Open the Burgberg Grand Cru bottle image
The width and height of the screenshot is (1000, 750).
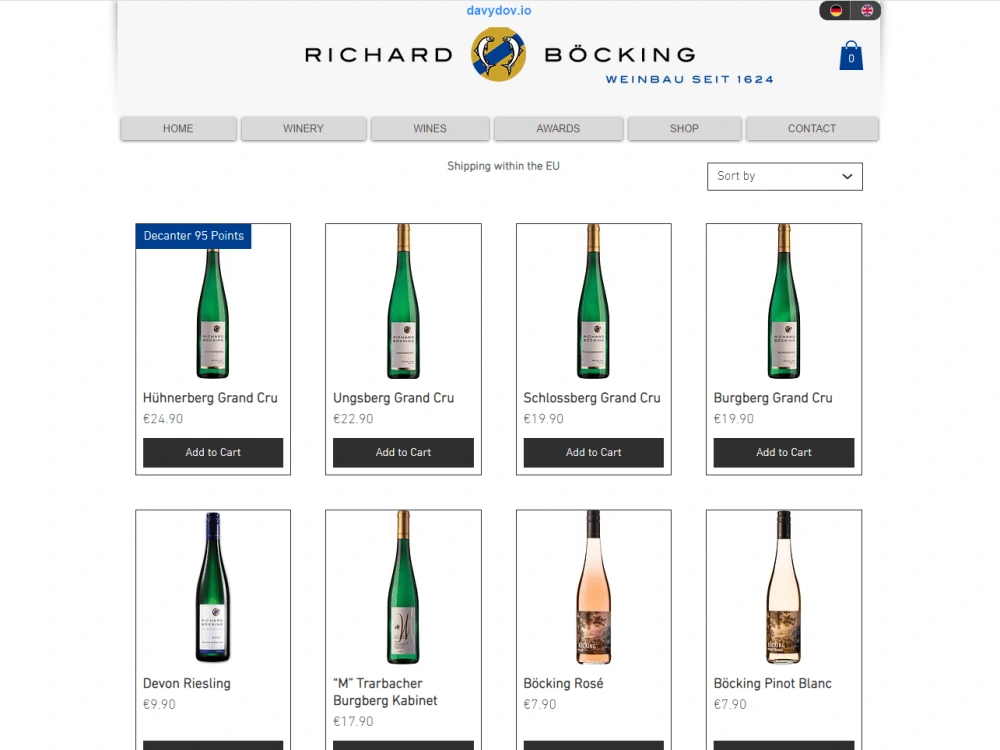784,301
